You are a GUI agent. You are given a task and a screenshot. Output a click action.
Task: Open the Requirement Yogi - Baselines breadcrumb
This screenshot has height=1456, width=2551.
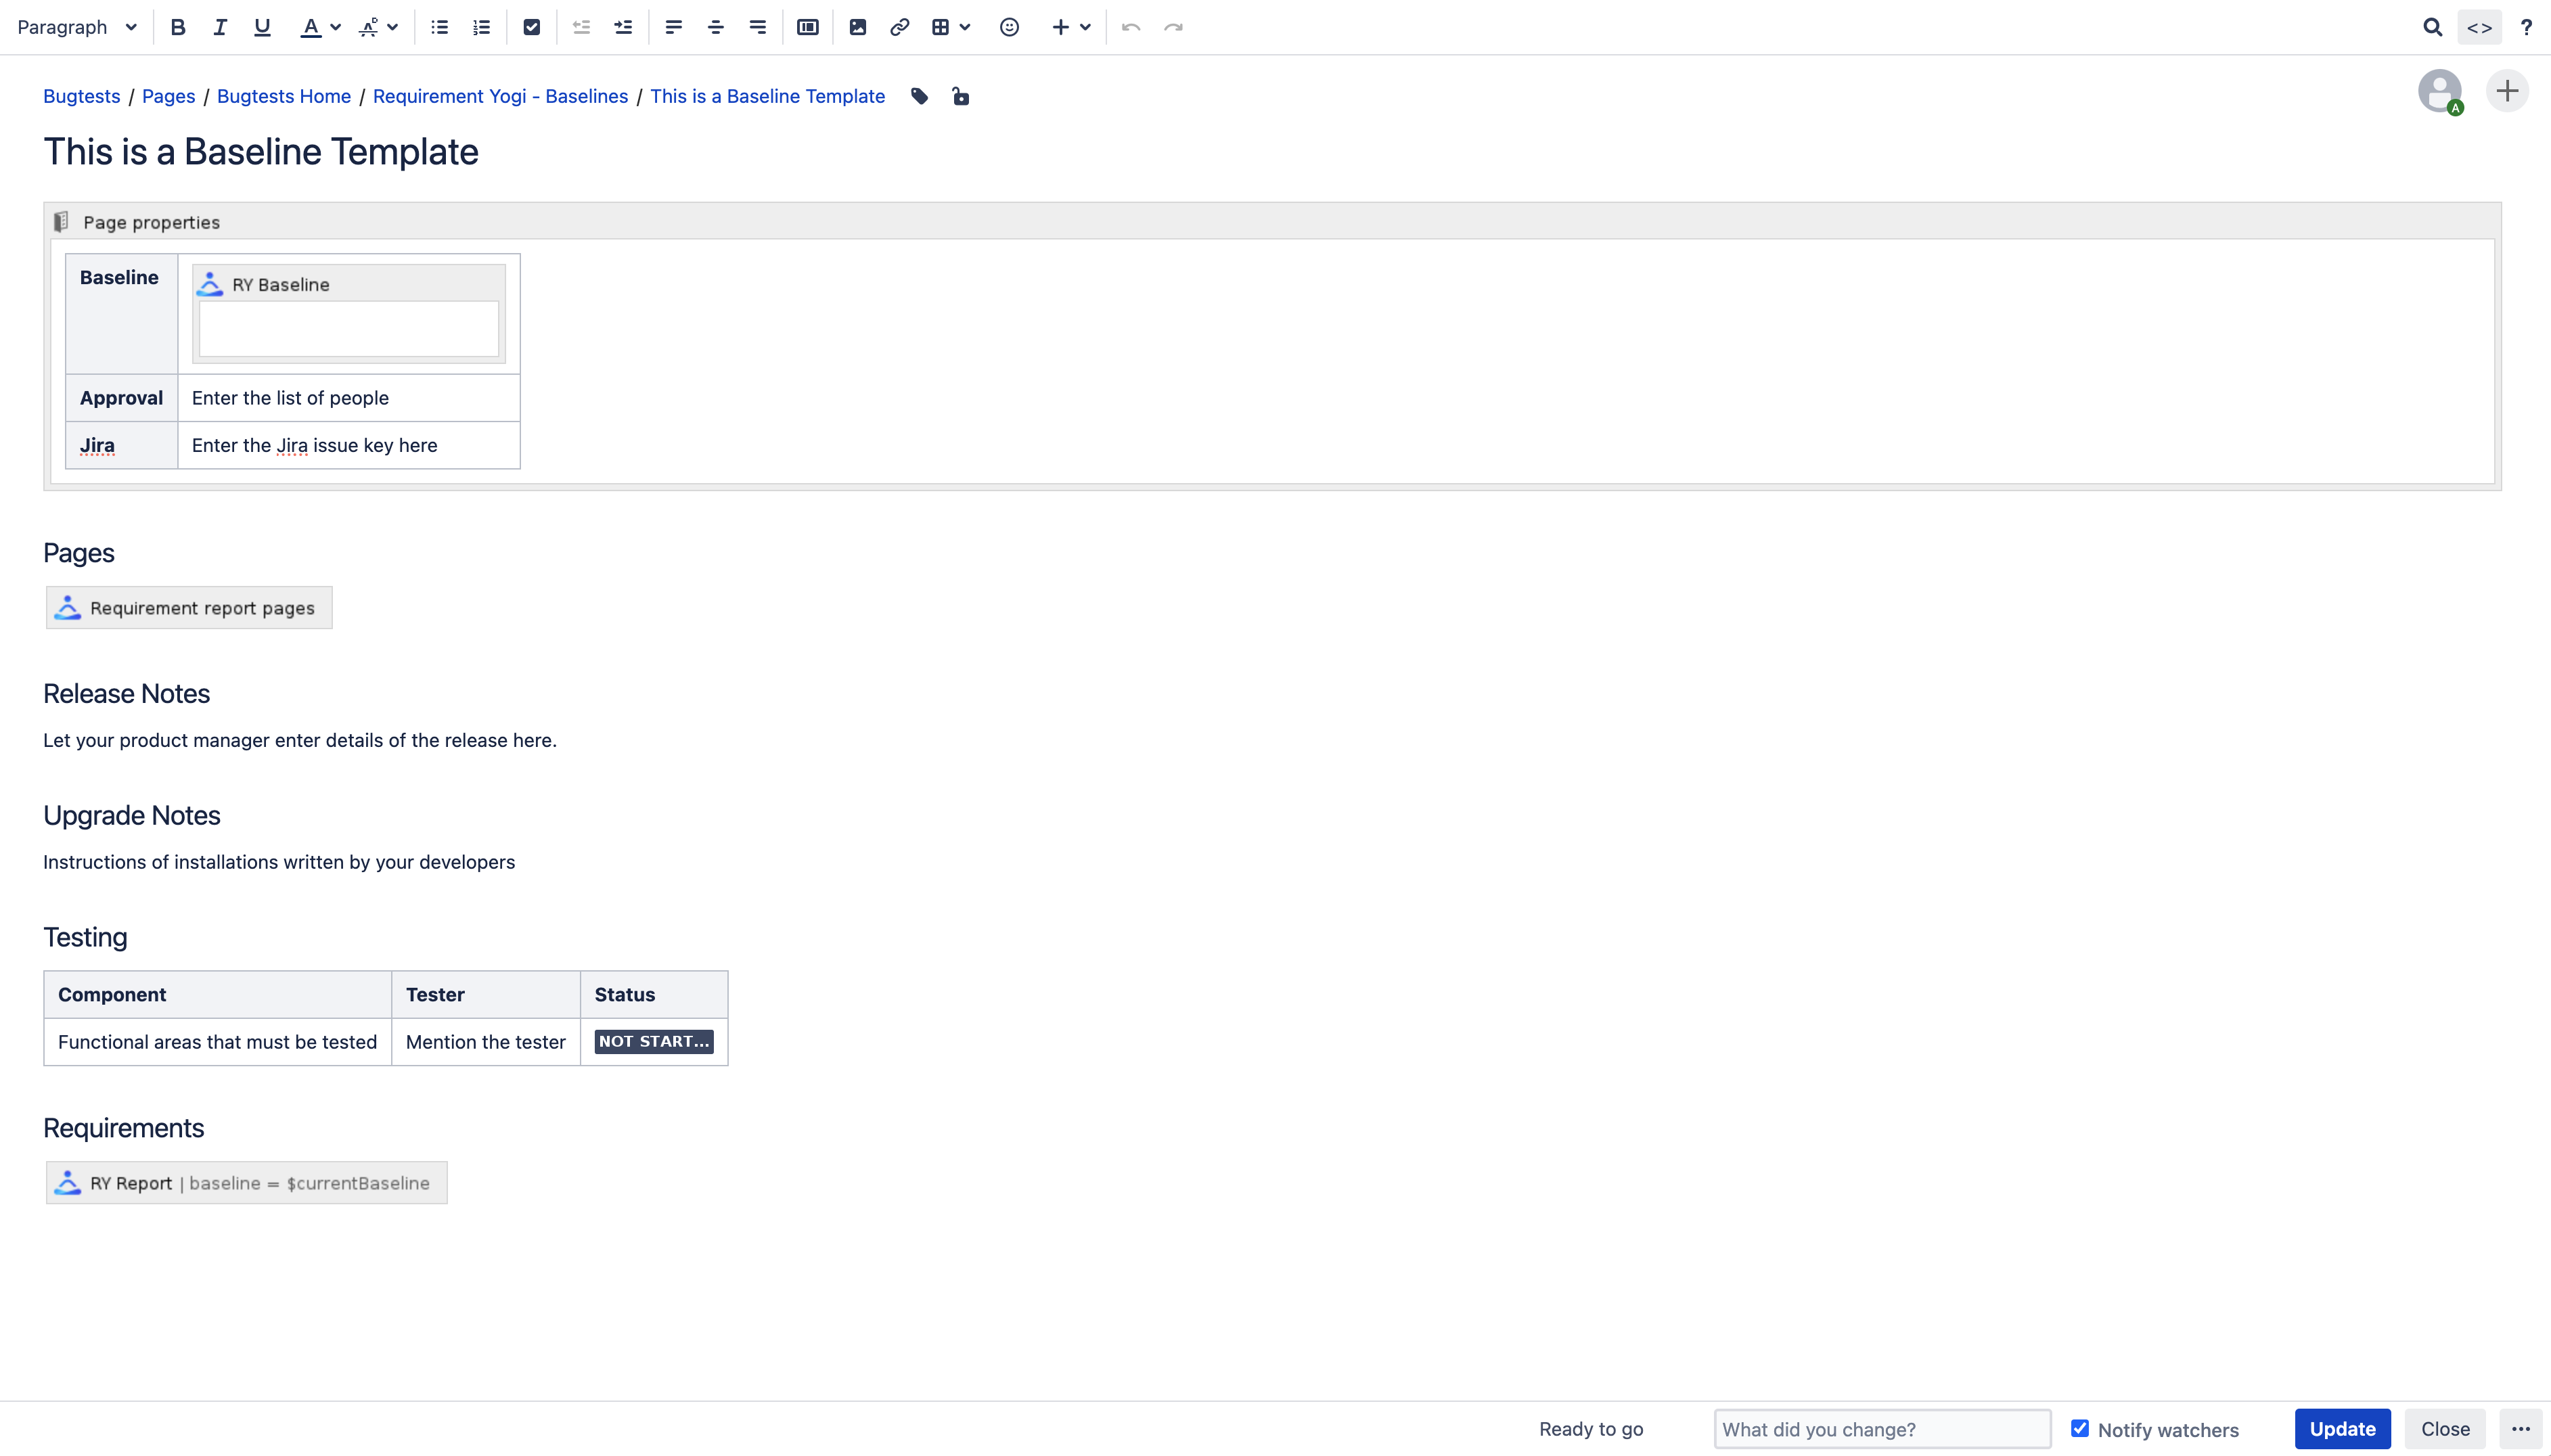point(500,96)
